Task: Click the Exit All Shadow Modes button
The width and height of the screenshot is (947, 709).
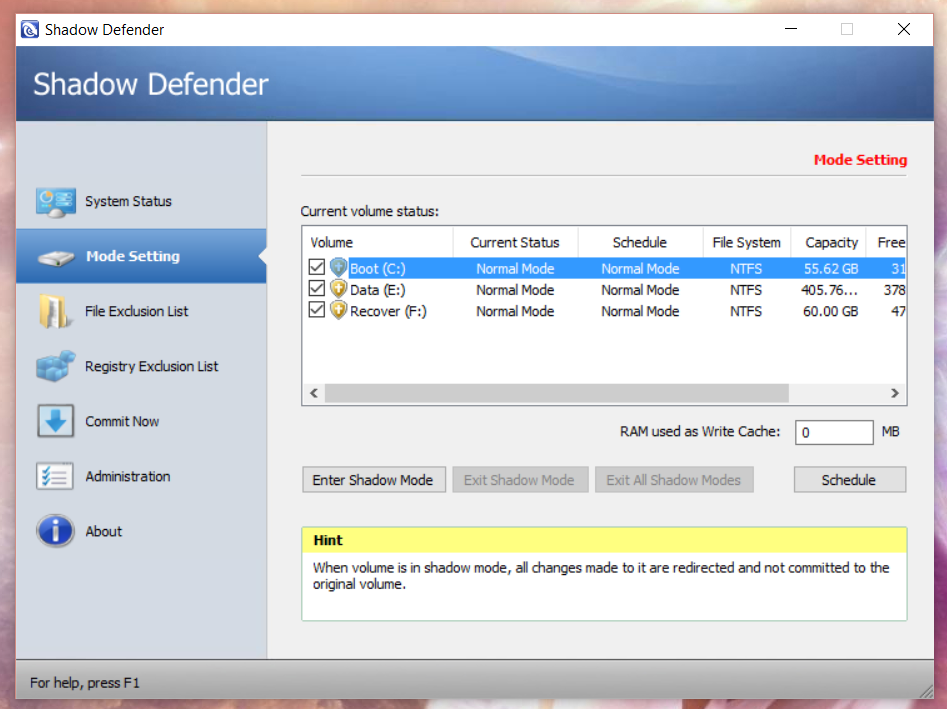Action: coord(674,480)
